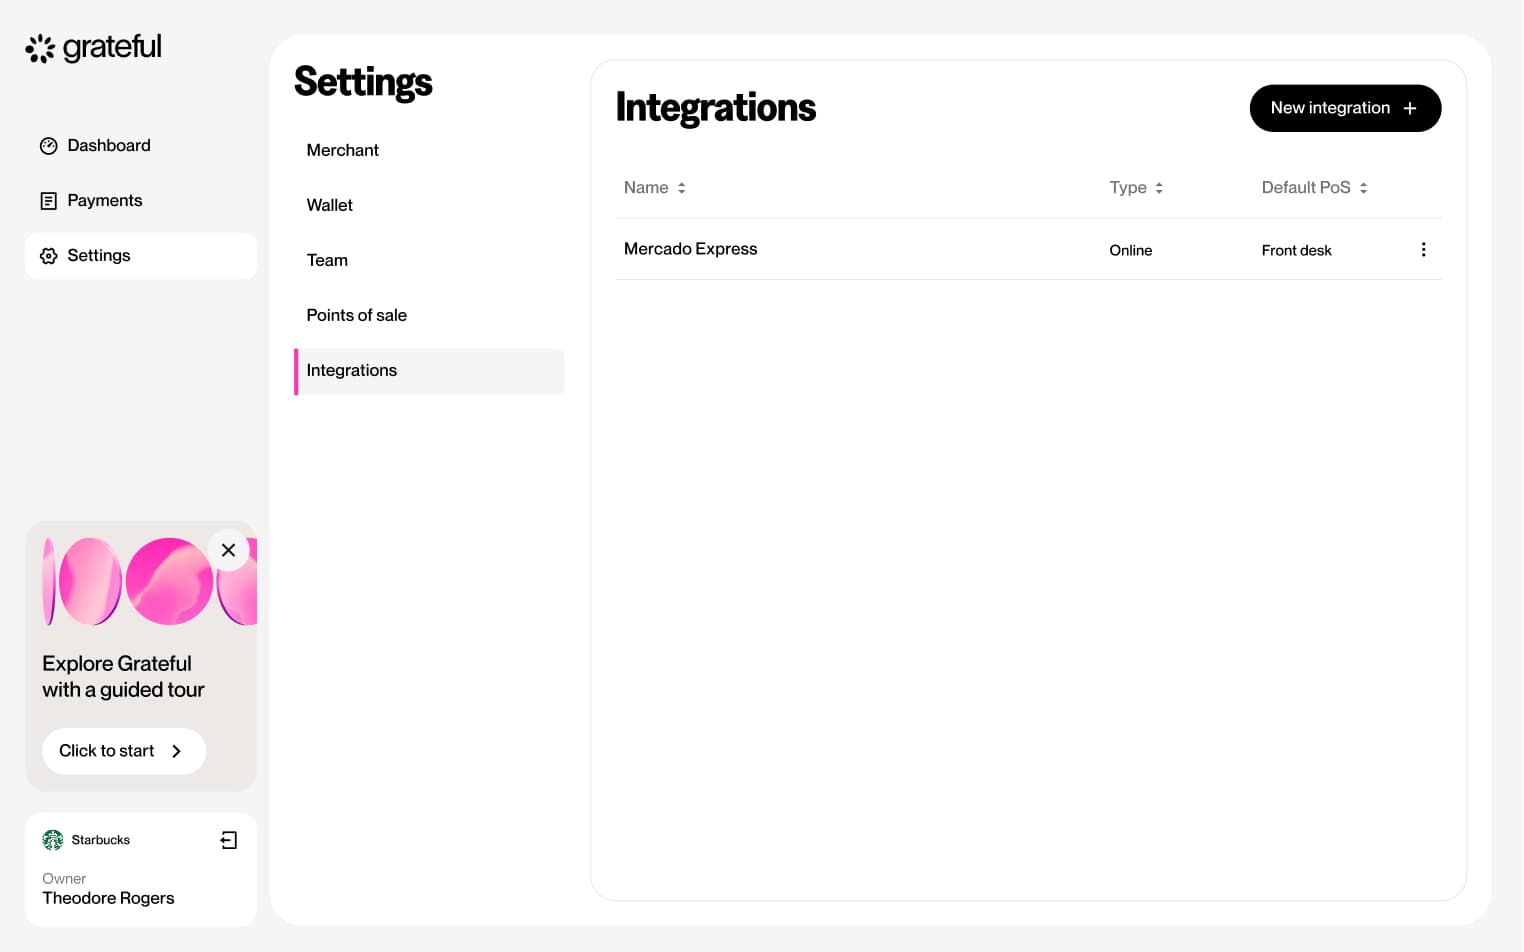This screenshot has width=1524, height=952.
Task: Click the Dashboard gauge icon
Action: click(48, 146)
